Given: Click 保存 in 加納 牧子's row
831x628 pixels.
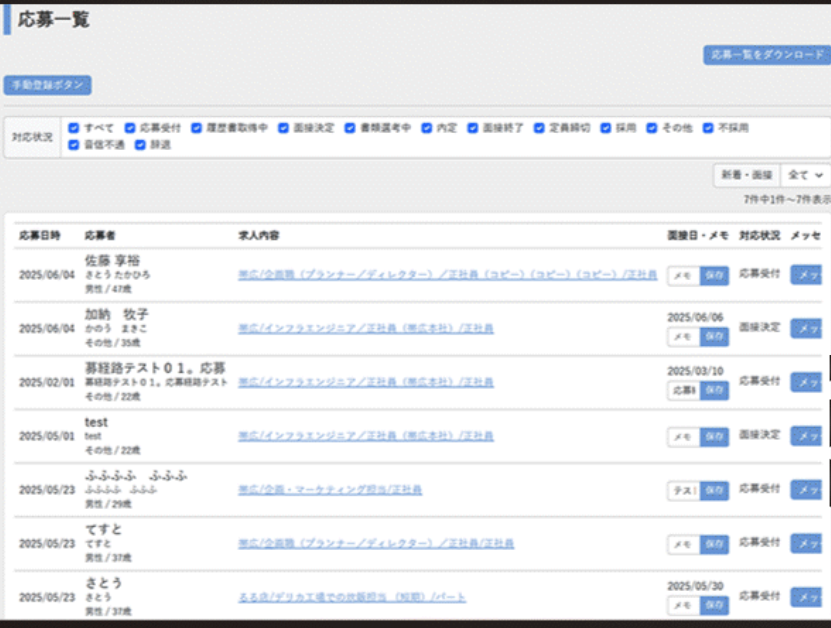Looking at the screenshot, I should pyautogui.click(x=714, y=337).
